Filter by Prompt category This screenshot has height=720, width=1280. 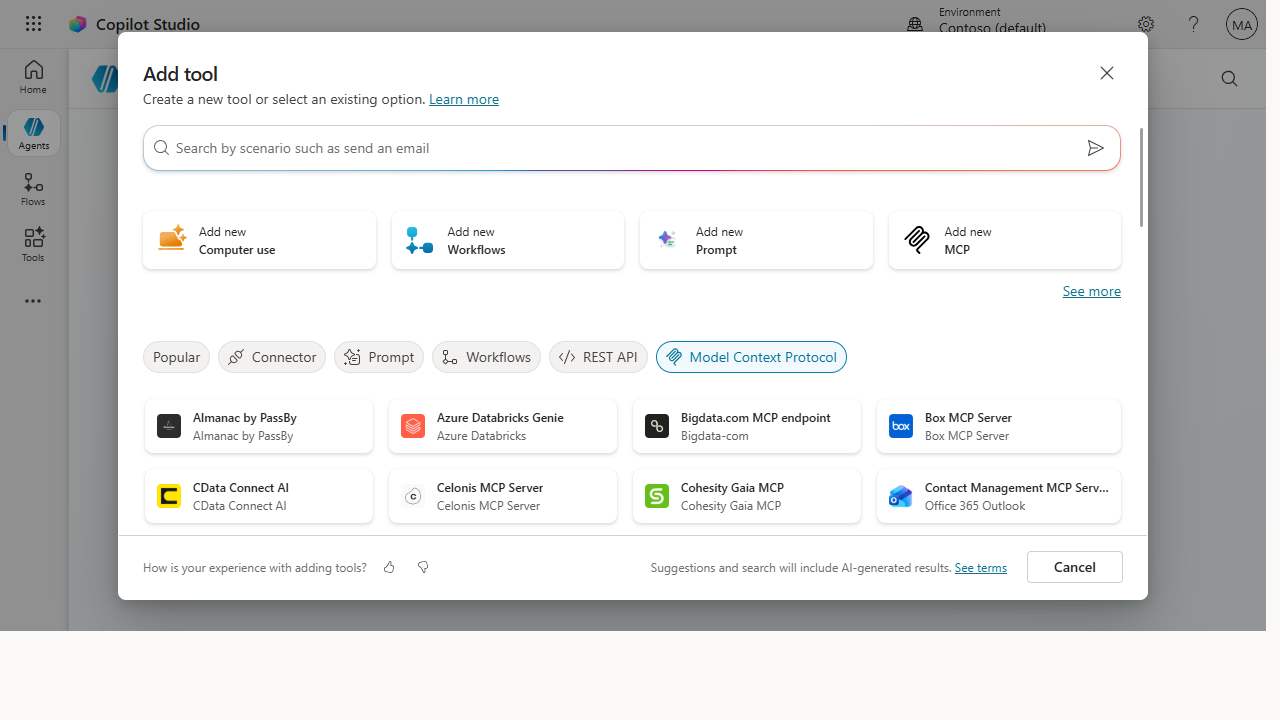click(379, 357)
